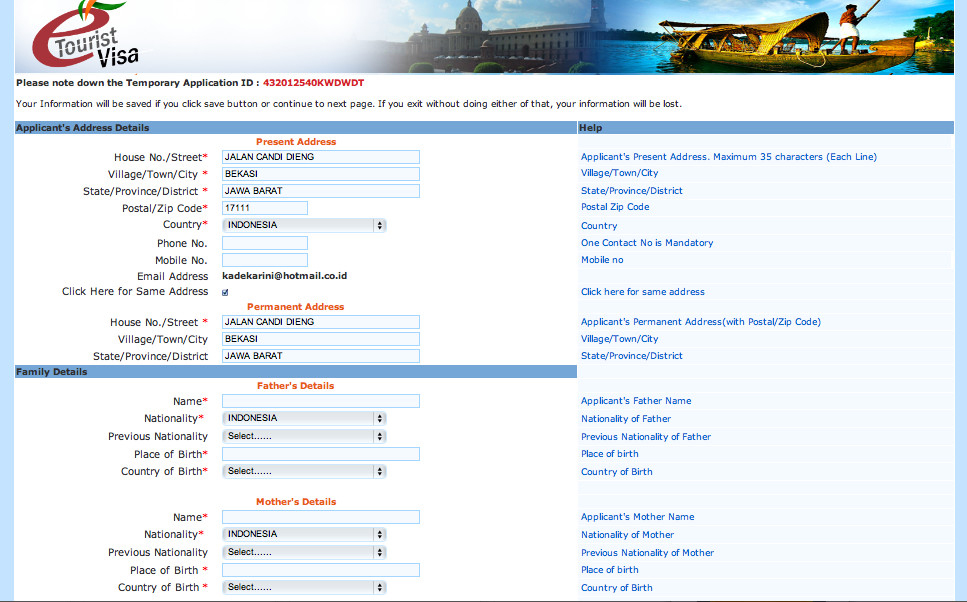Click the present Village/Town/City field

click(x=320, y=174)
